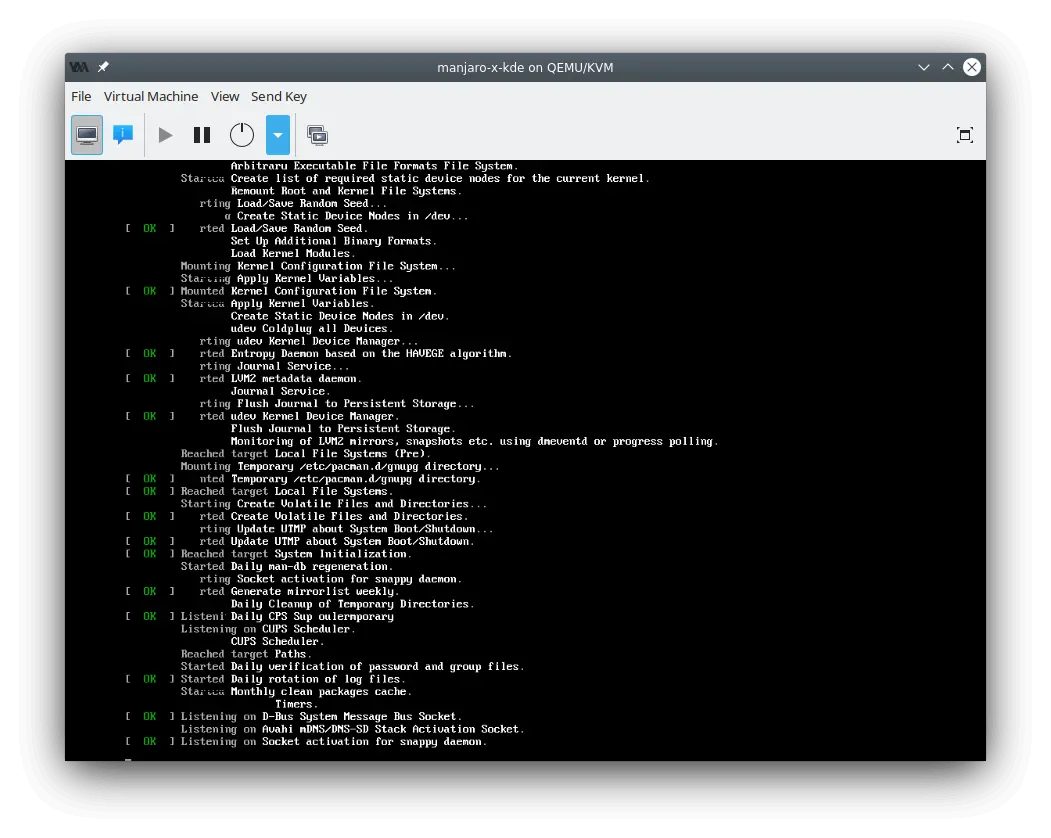This screenshot has width=1051, height=838.
Task: Open virtual hardware details view
Action: tap(123, 135)
